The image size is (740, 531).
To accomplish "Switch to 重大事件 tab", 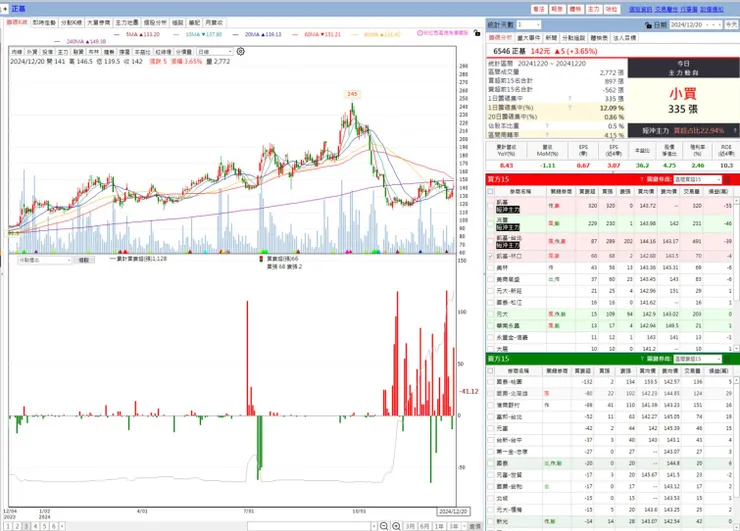I will (x=529, y=38).
